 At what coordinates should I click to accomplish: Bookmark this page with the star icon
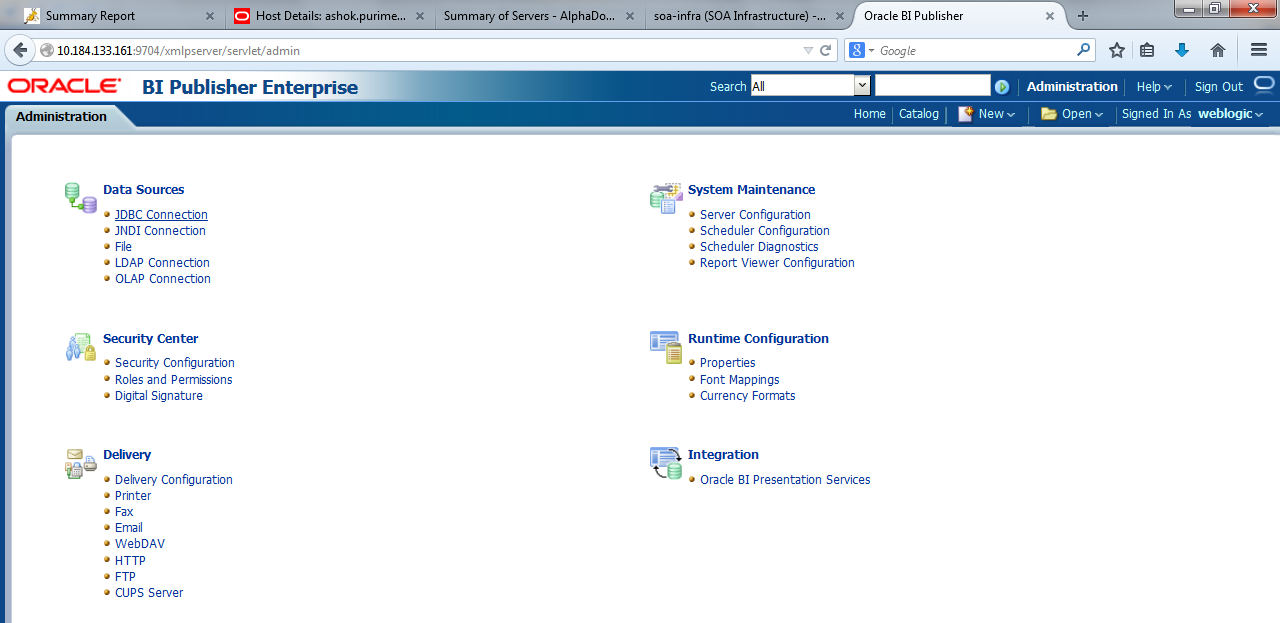point(1117,50)
